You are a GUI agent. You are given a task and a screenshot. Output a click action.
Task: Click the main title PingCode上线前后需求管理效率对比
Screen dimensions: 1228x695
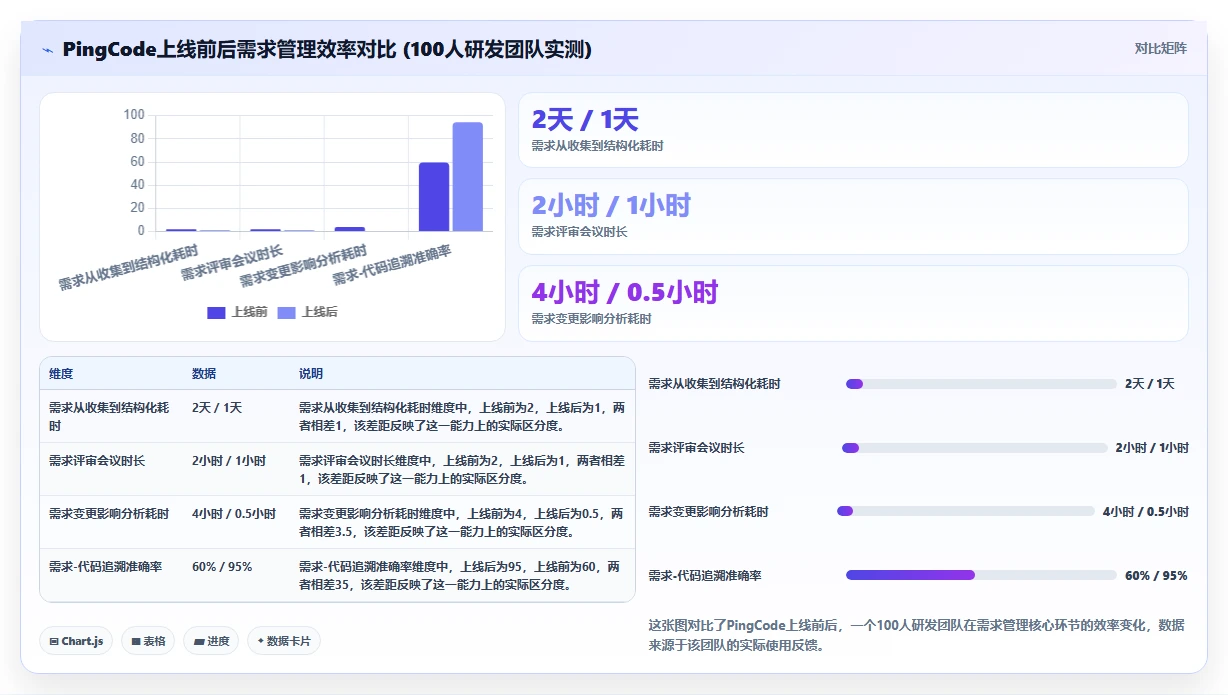(x=327, y=49)
